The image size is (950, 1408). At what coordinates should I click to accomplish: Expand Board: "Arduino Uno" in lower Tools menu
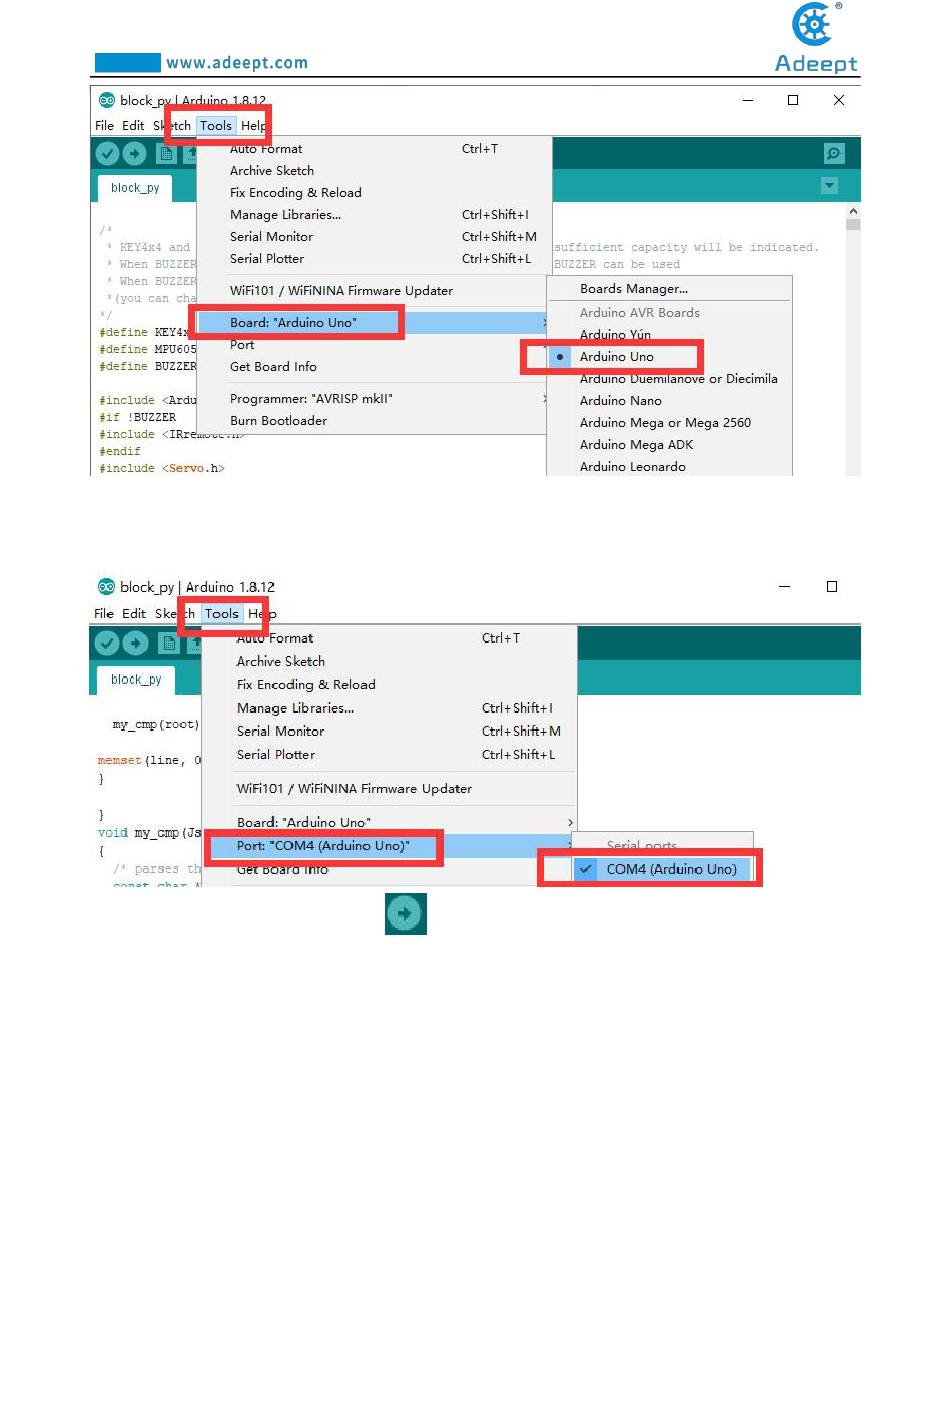(x=390, y=822)
